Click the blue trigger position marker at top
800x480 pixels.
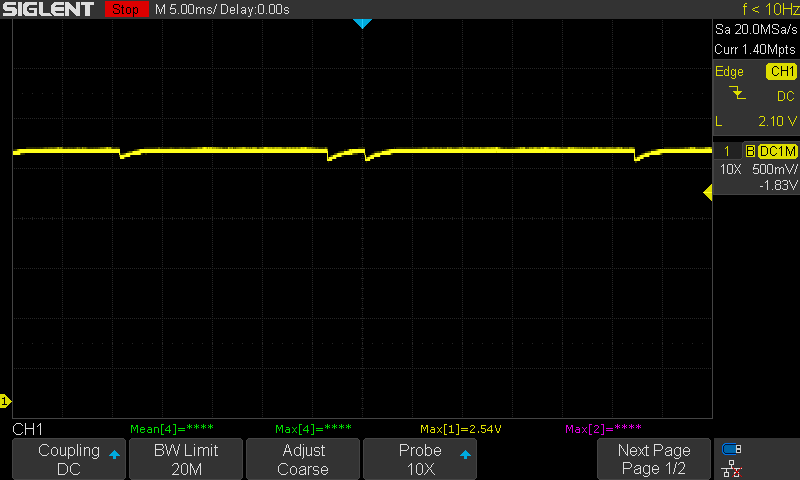click(362, 23)
